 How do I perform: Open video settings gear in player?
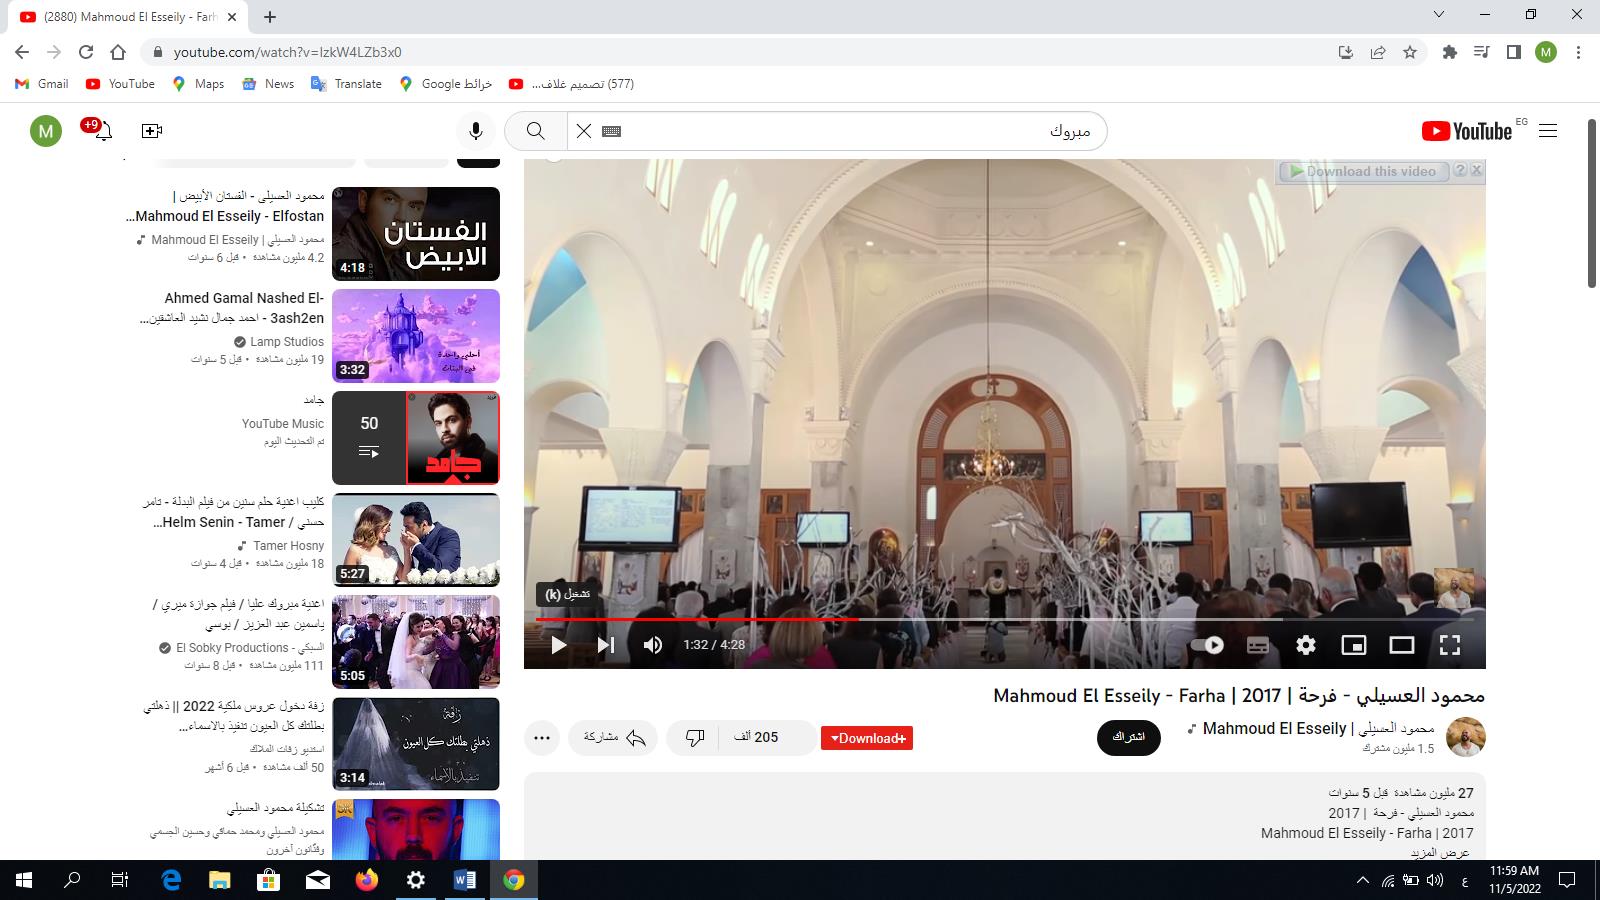[x=1306, y=645]
